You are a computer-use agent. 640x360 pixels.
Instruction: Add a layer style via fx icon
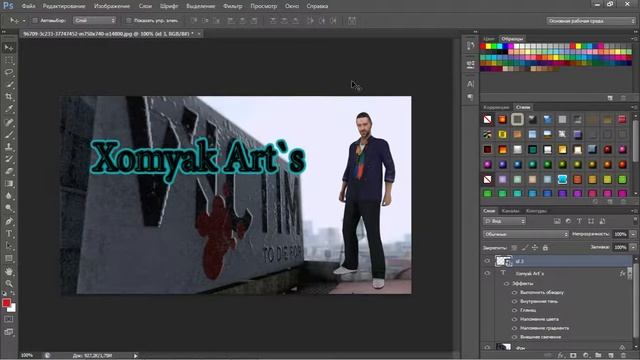coord(561,356)
